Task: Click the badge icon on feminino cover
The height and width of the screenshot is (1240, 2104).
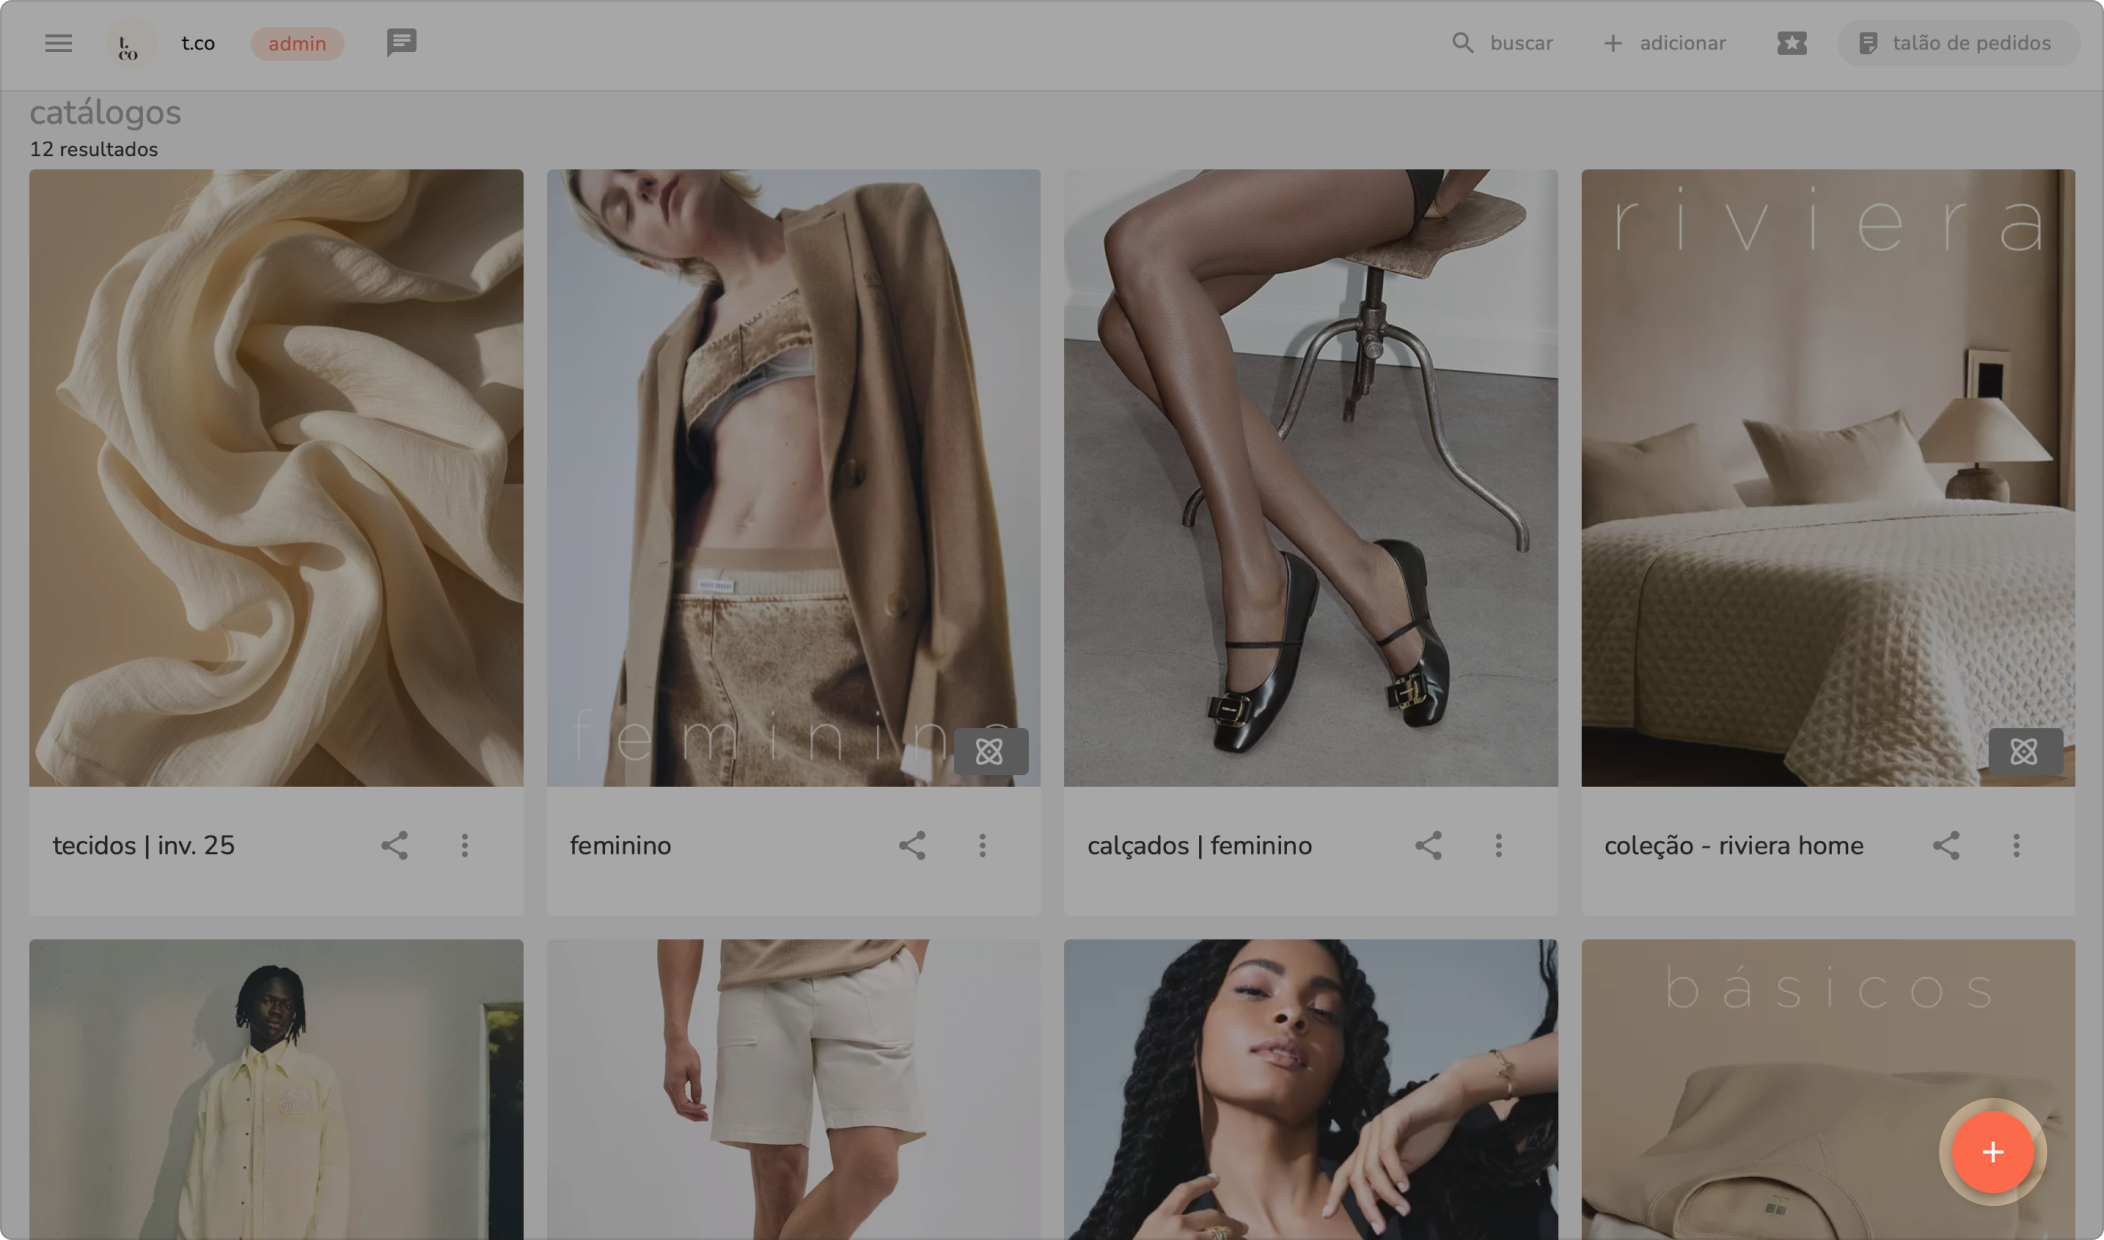Action: pyautogui.click(x=990, y=751)
